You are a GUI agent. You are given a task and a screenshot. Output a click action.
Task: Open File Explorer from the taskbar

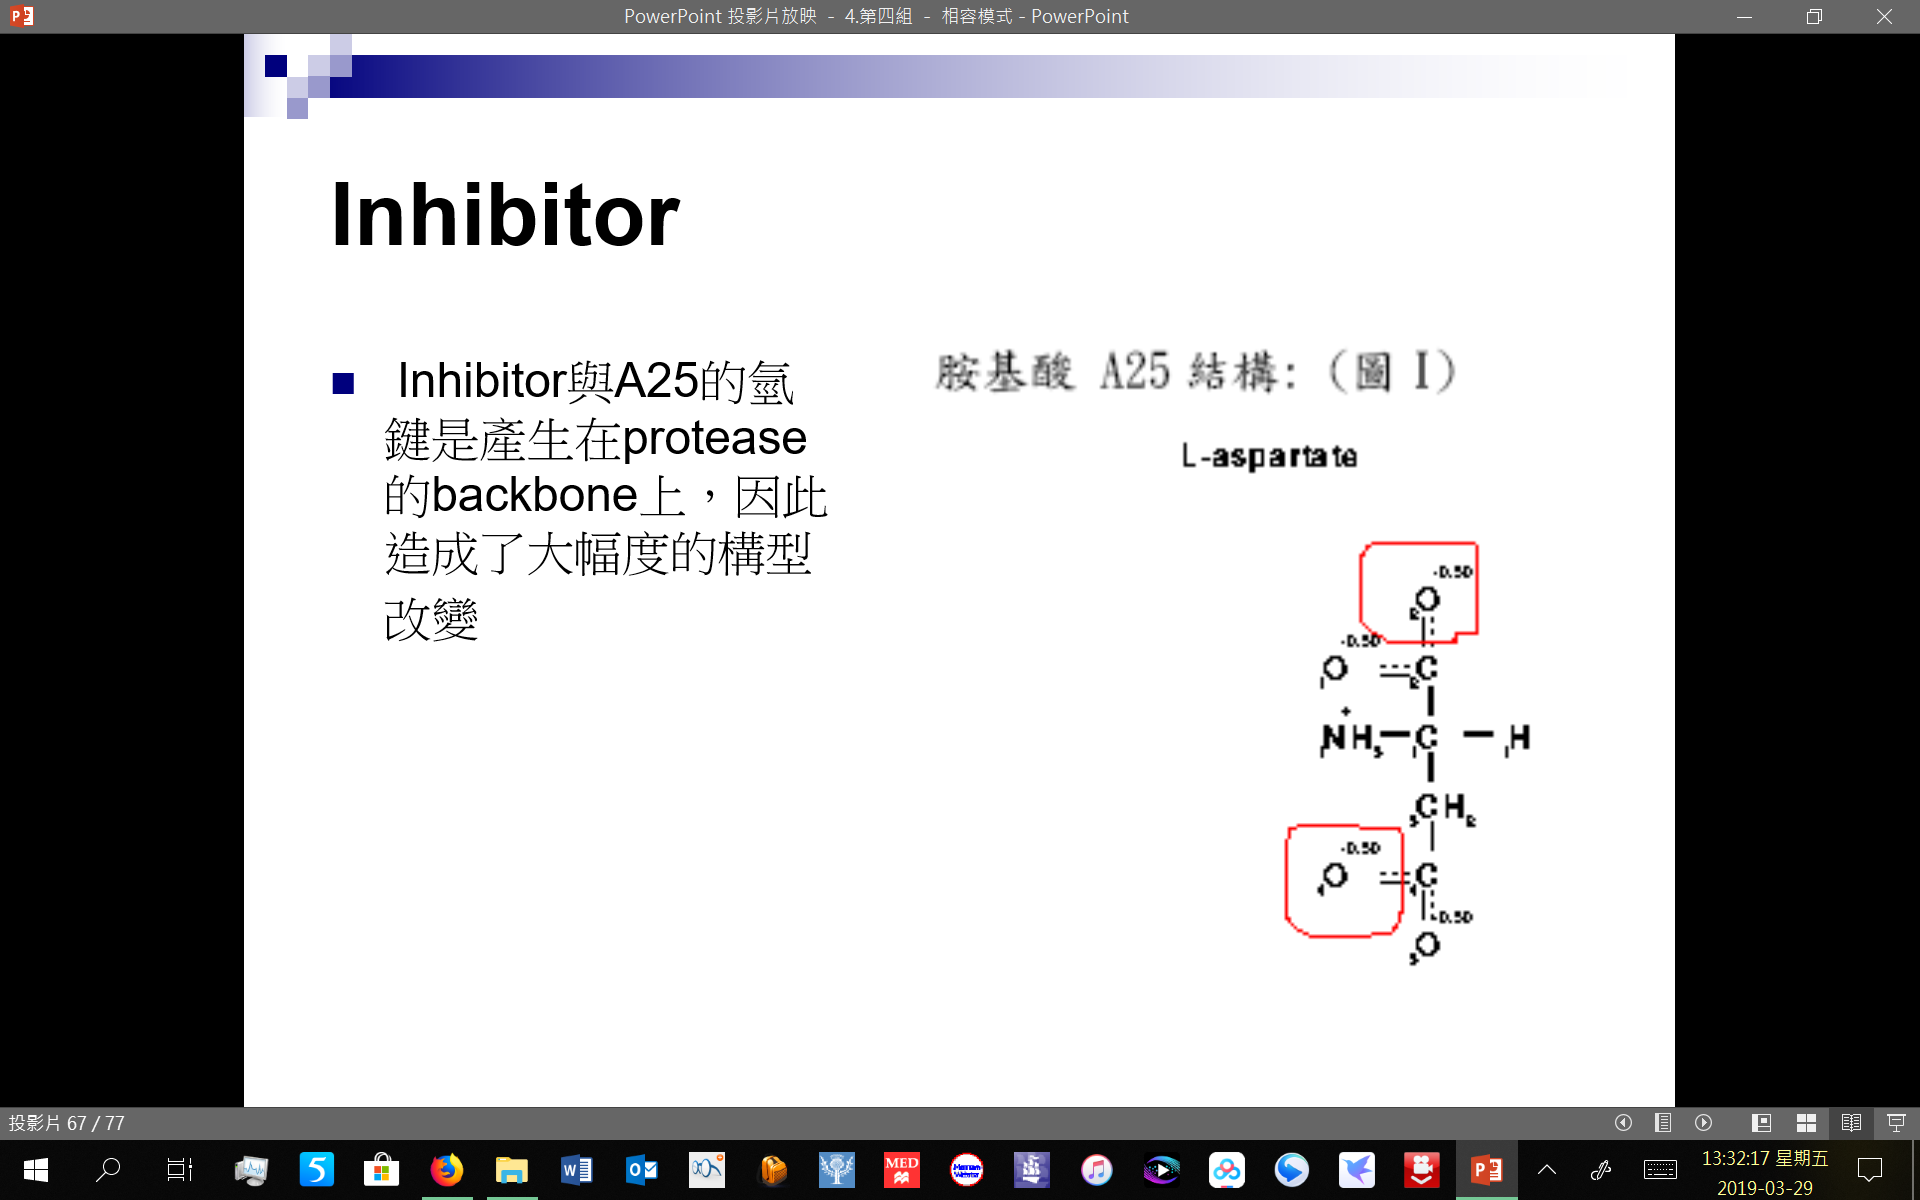pos(512,1169)
